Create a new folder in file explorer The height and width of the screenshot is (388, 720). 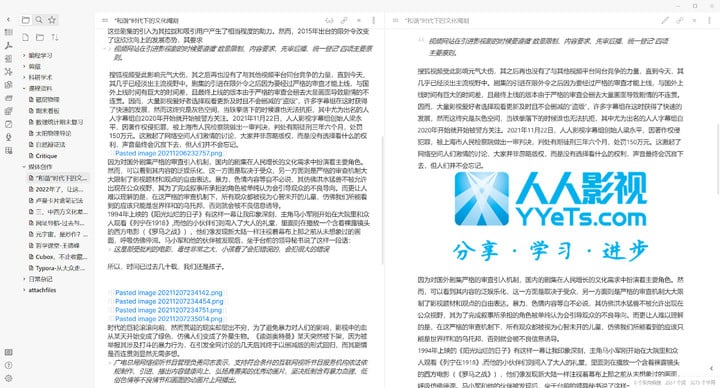(x=40, y=38)
